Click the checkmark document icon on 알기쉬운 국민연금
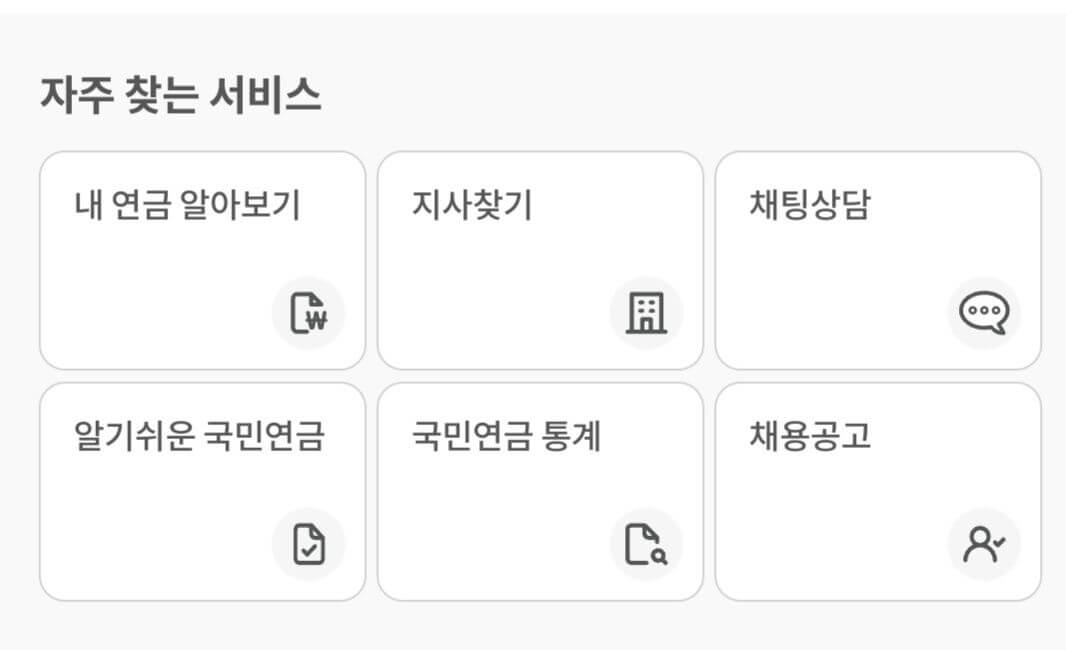The image size is (1066, 650). [308, 544]
